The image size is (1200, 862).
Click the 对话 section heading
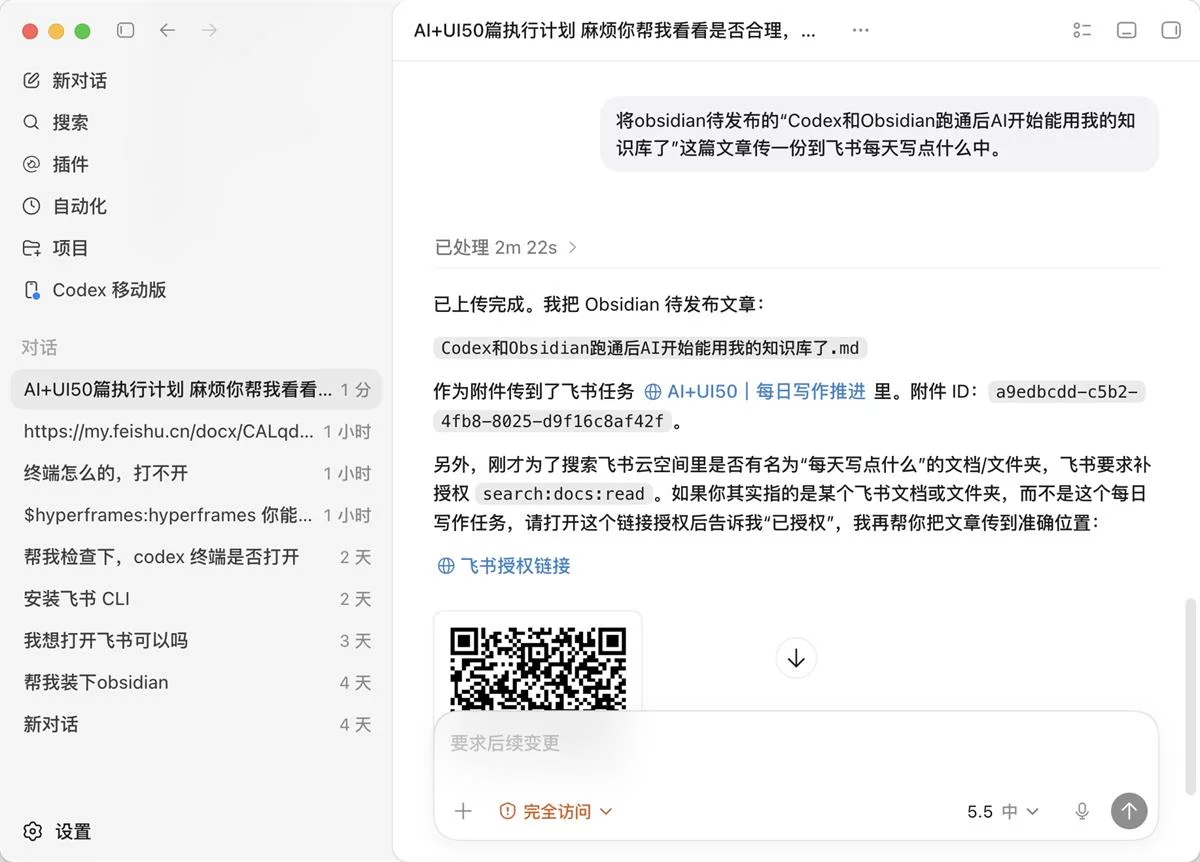click(x=40, y=348)
